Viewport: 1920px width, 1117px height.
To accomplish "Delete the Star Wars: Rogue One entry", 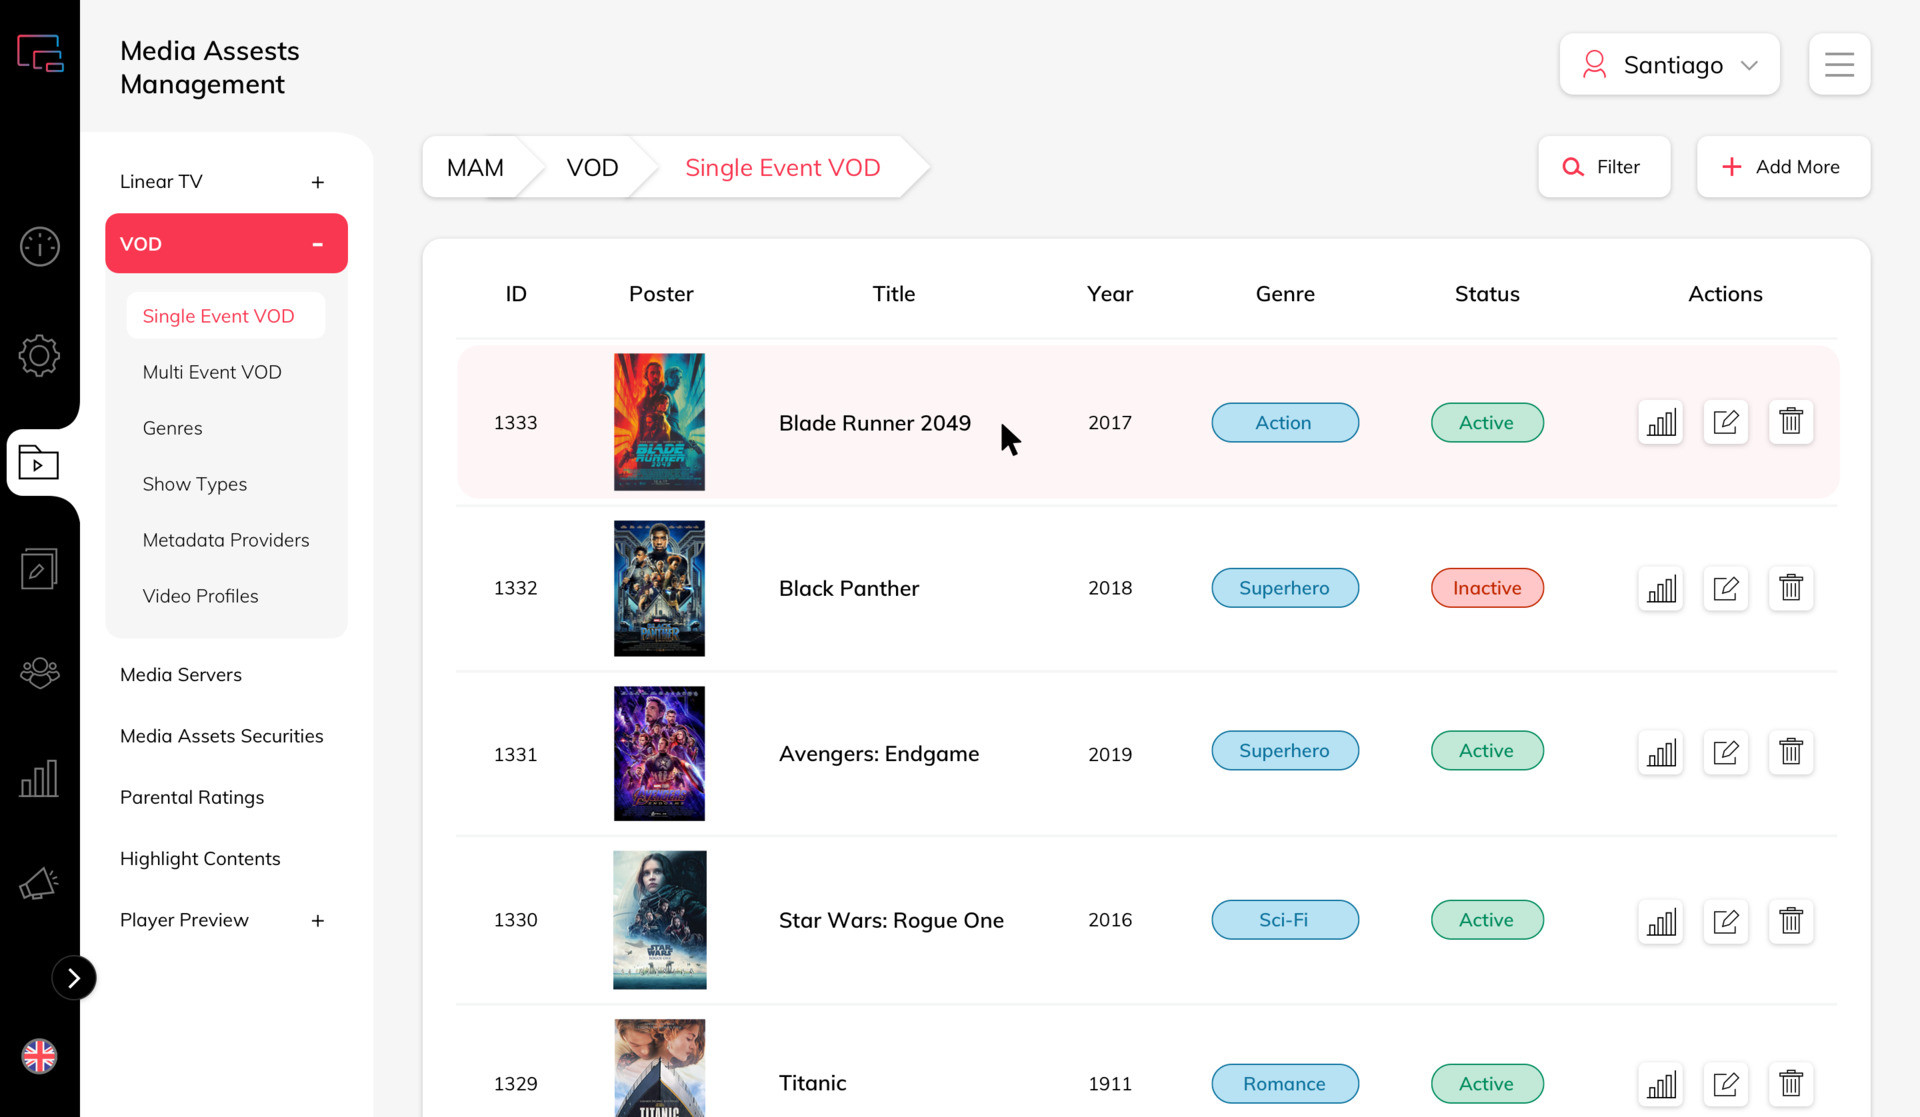I will pos(1791,920).
